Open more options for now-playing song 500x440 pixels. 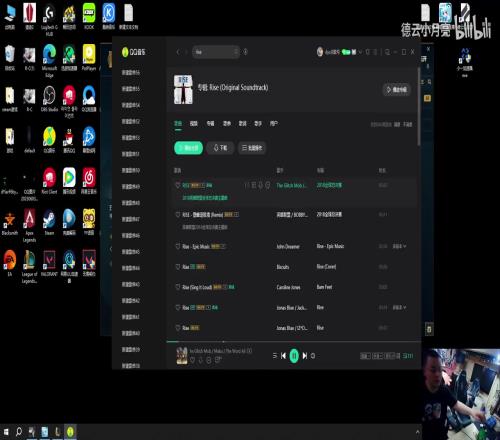209,360
